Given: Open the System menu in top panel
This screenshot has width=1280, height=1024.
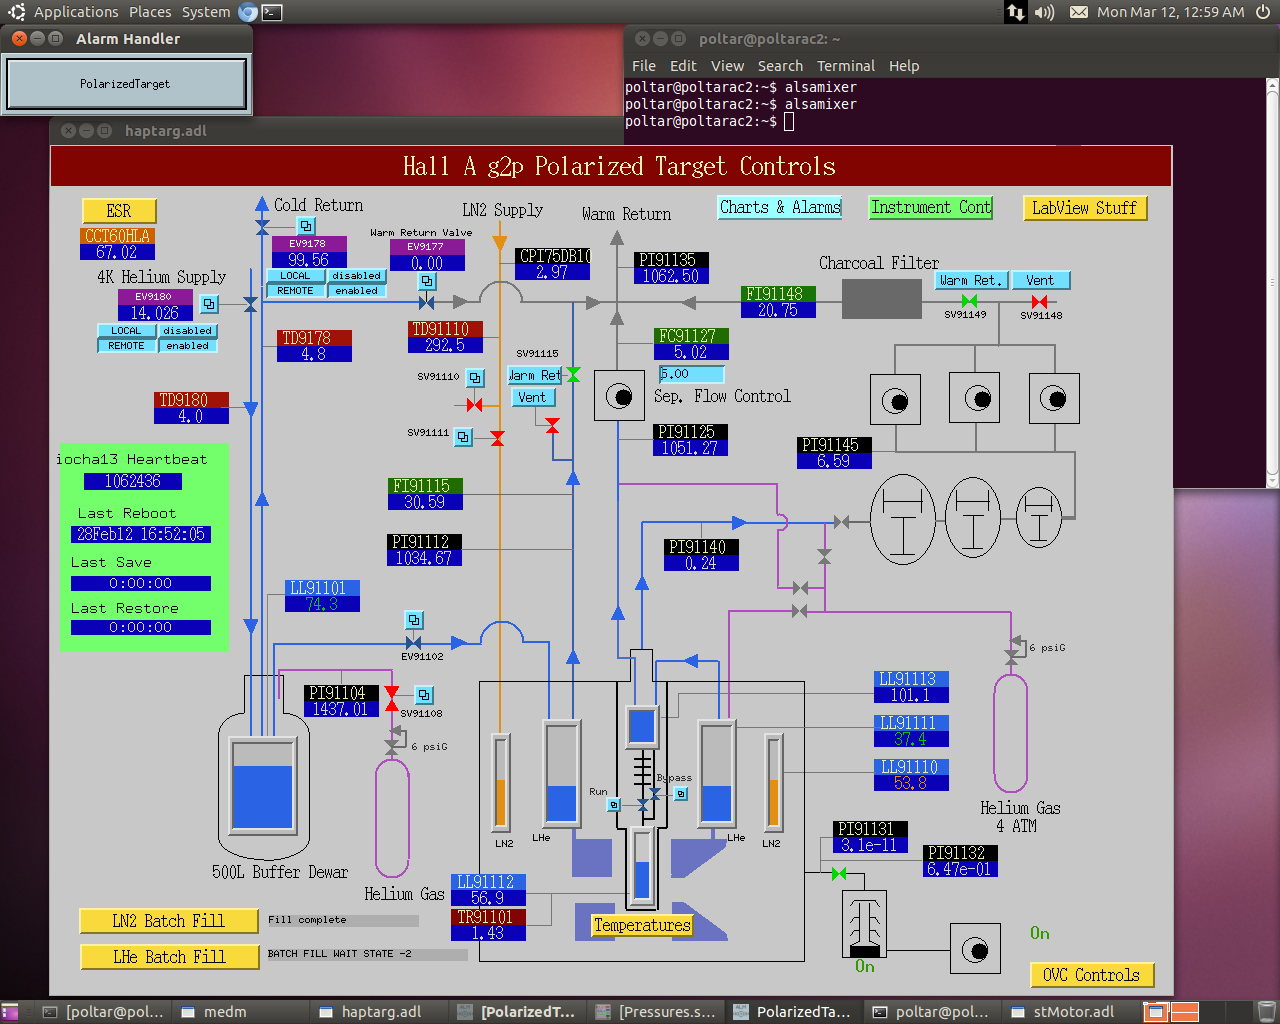Looking at the screenshot, I should pyautogui.click(x=206, y=12).
